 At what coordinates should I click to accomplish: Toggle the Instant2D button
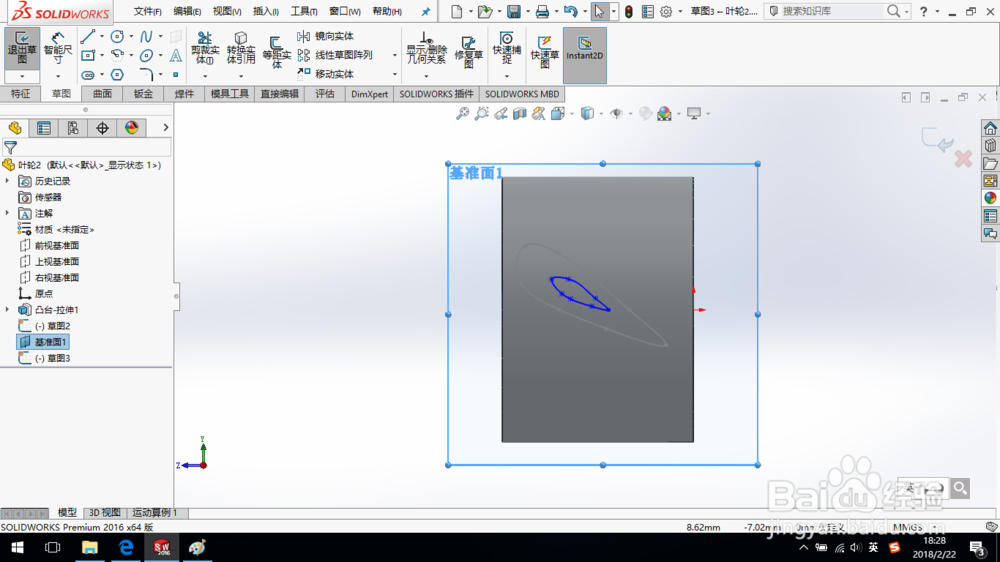[x=584, y=55]
